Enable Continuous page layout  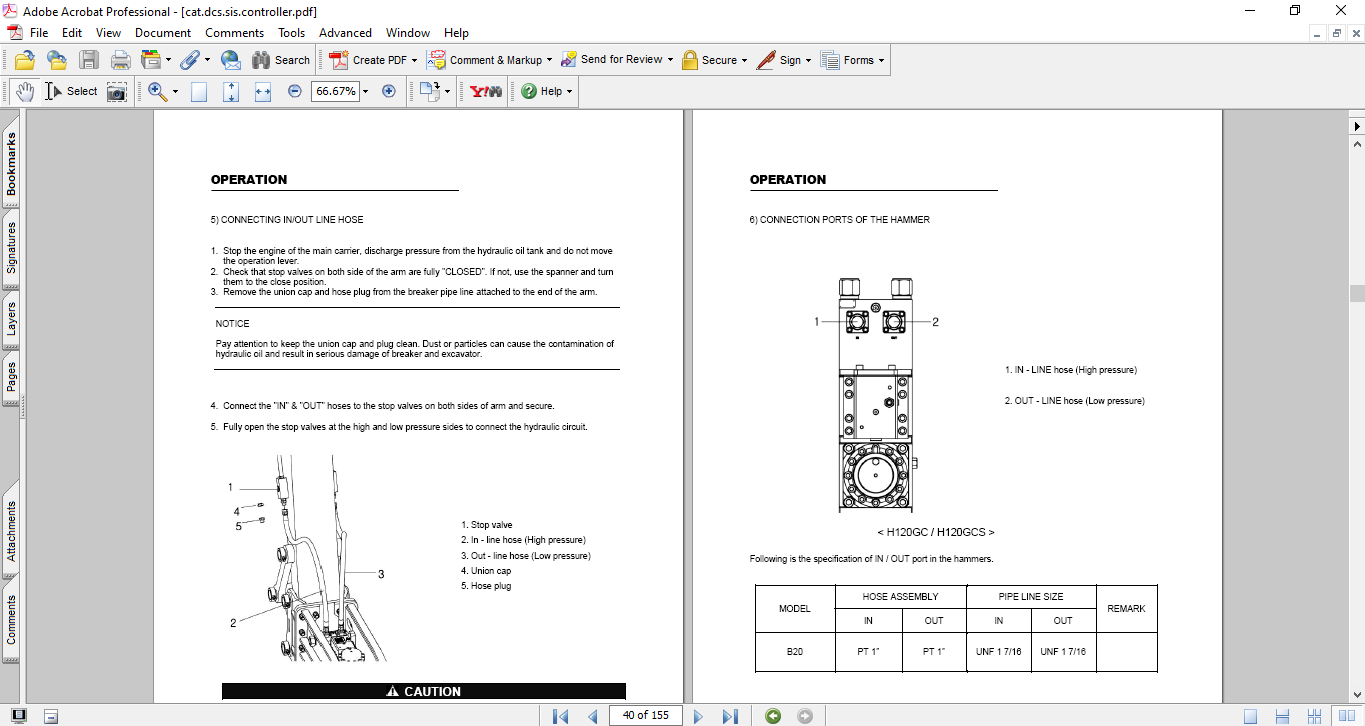pyautogui.click(x=1283, y=716)
